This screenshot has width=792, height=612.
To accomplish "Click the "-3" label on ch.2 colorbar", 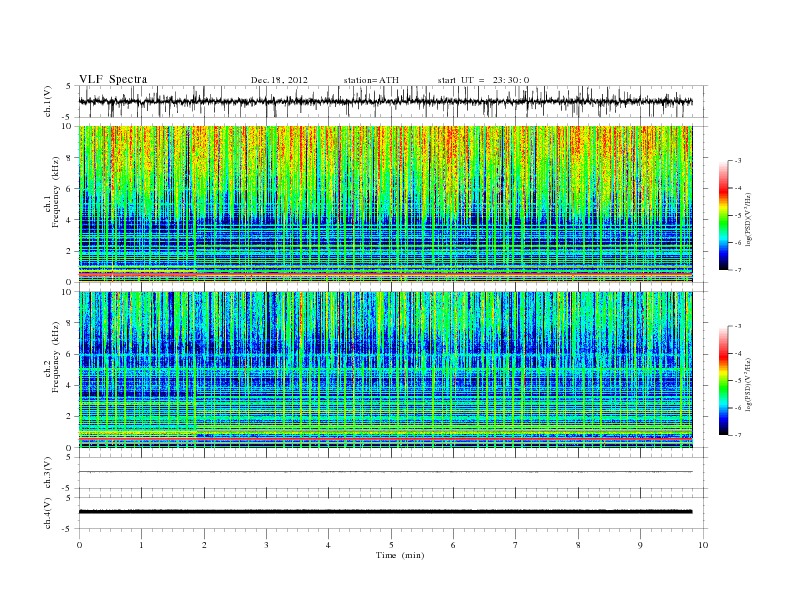I will (x=737, y=326).
